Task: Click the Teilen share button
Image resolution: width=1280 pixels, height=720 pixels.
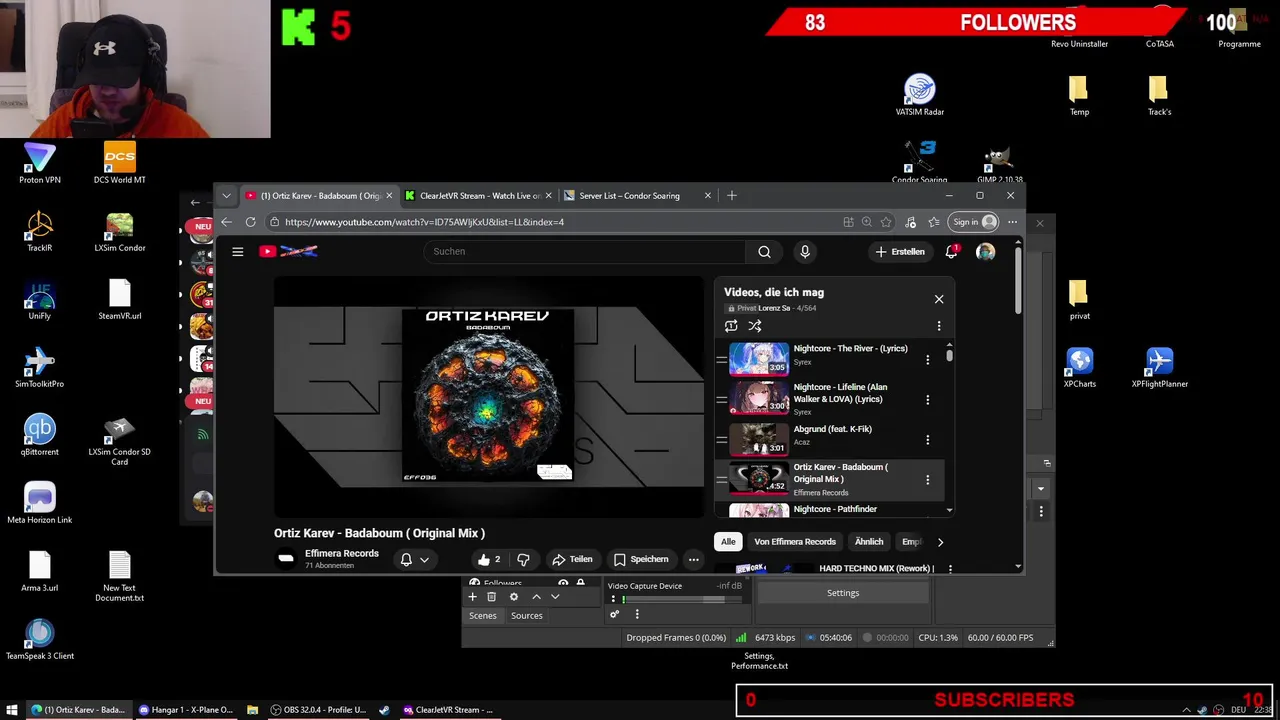Action: point(573,559)
